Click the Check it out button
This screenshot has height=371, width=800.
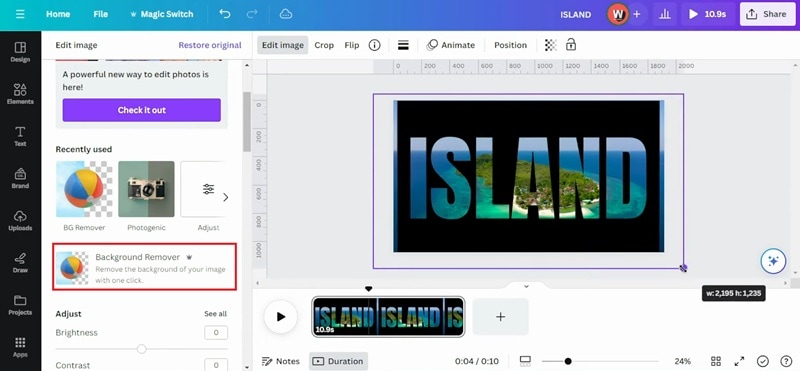(142, 110)
